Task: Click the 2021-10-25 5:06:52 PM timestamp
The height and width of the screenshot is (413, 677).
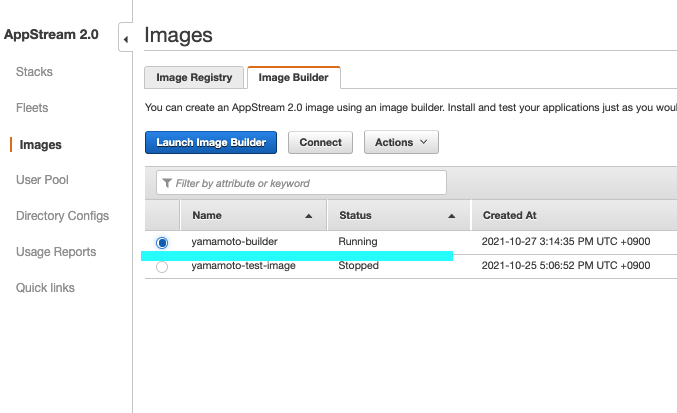Action: [x=566, y=265]
